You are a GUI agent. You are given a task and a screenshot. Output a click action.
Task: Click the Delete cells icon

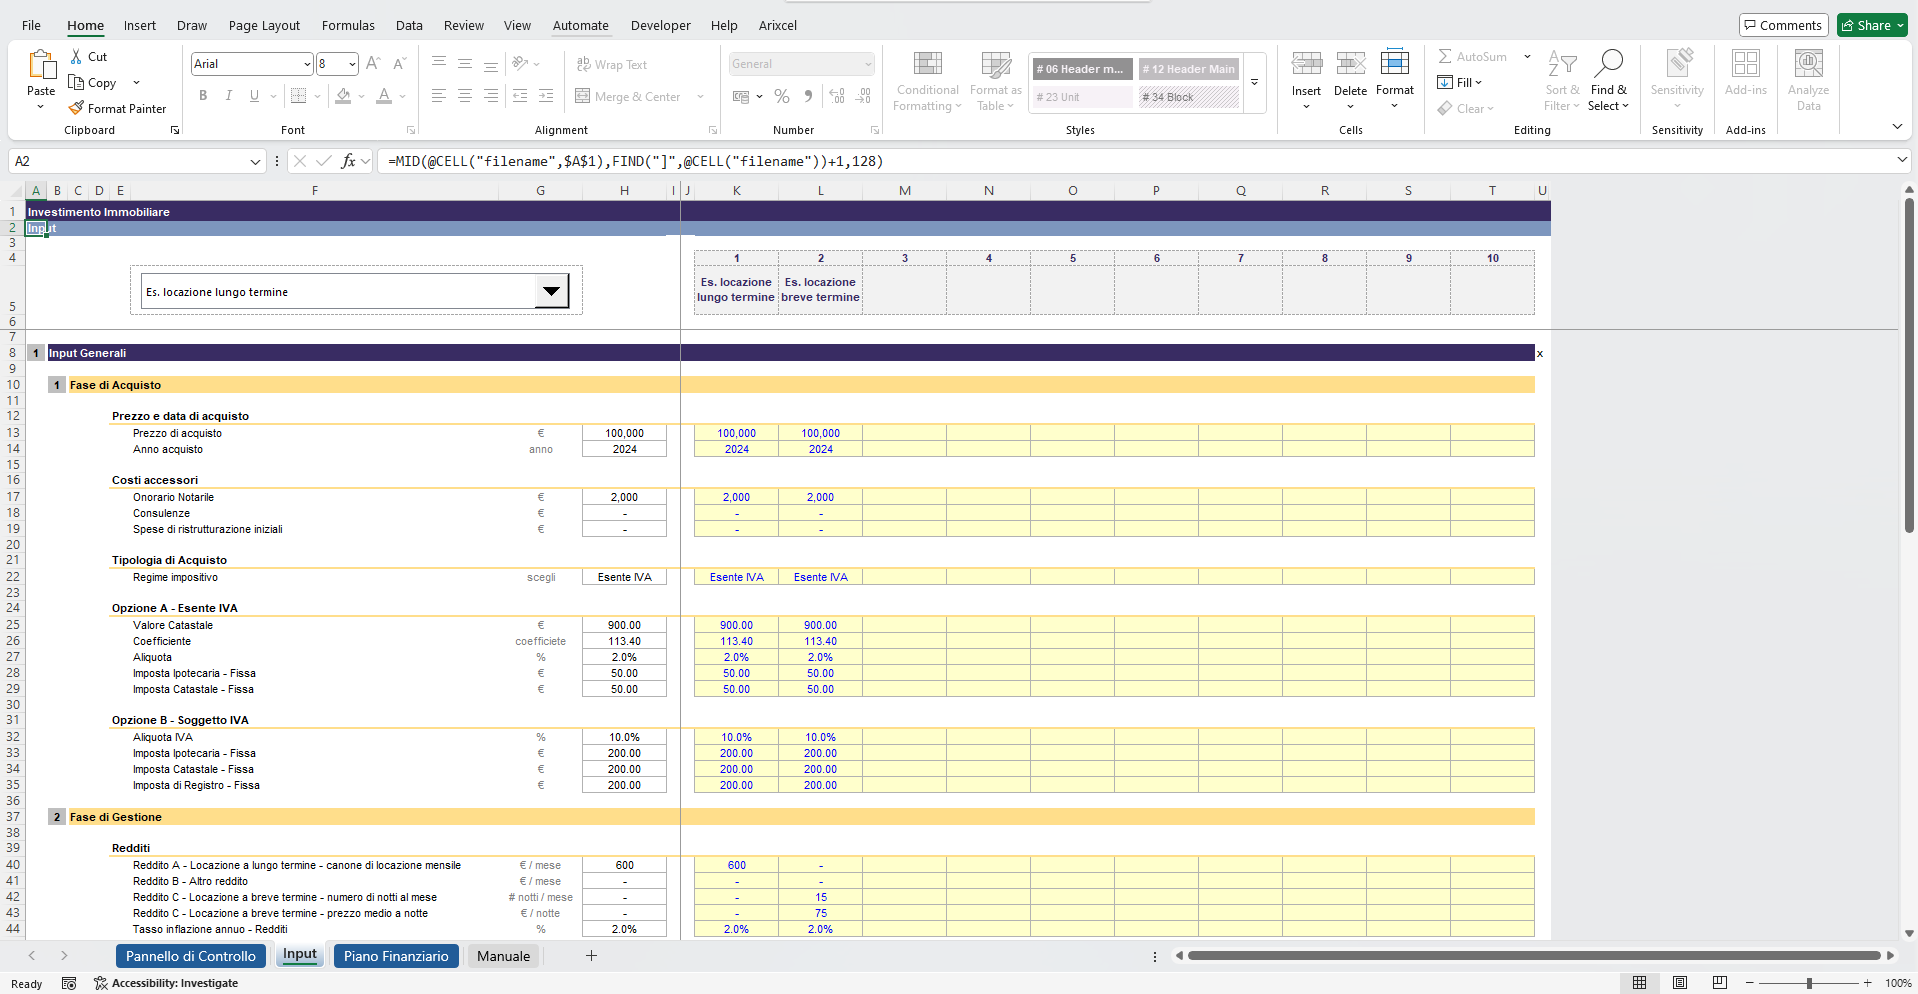[1350, 64]
